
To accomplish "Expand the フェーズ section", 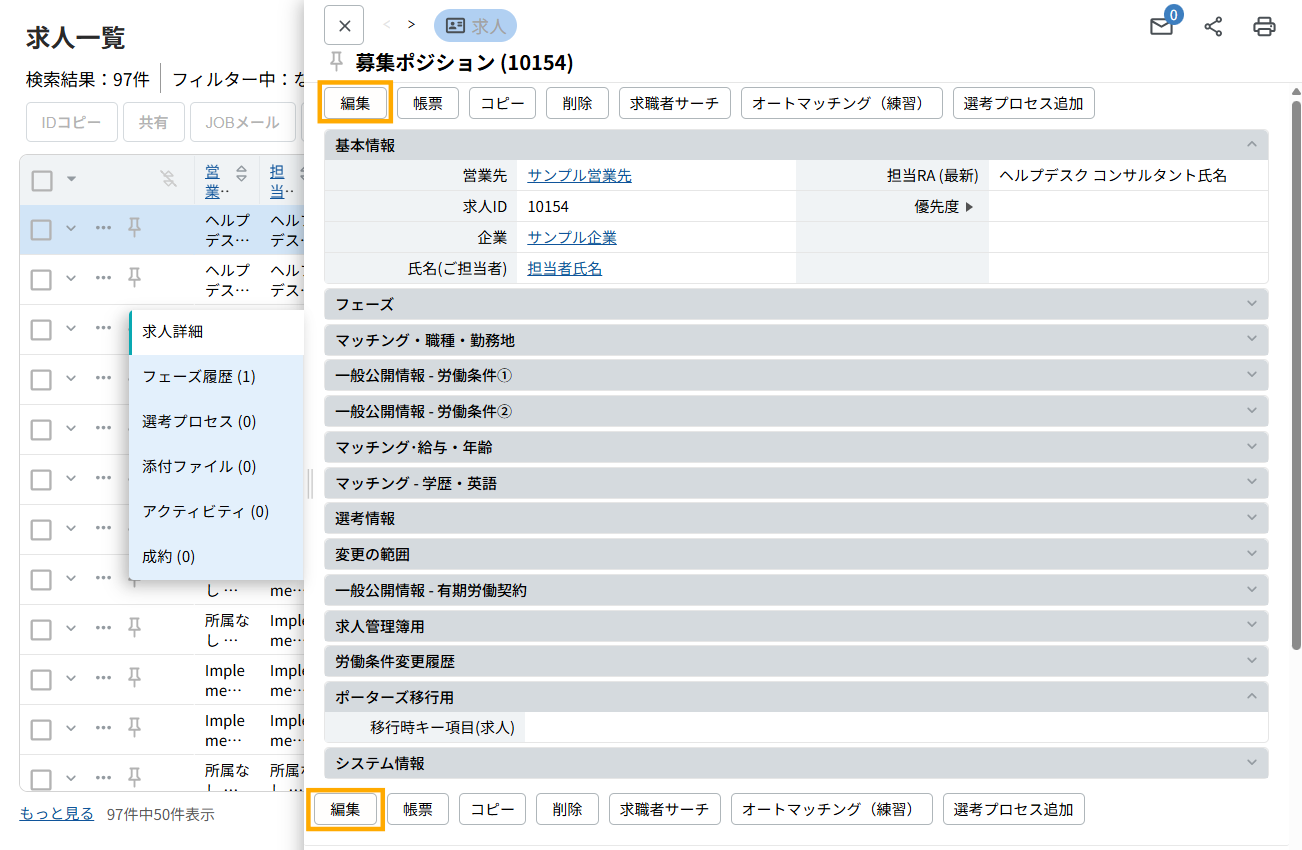I will (x=795, y=304).
